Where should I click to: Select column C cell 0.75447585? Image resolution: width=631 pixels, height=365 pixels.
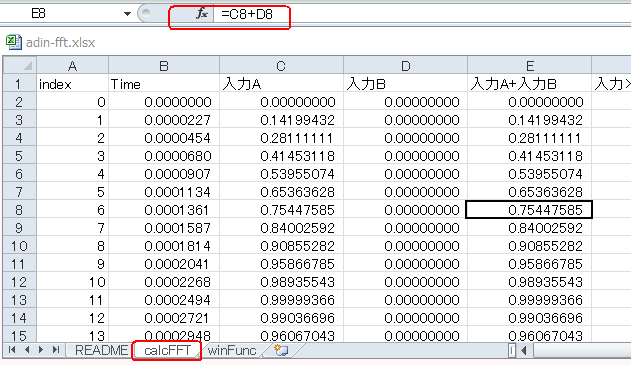point(281,210)
